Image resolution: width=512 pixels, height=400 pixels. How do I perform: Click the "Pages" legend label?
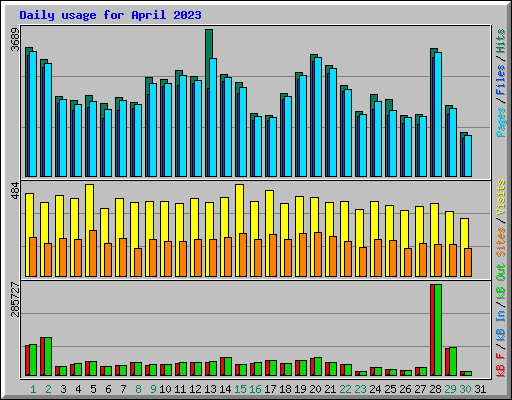click(500, 122)
